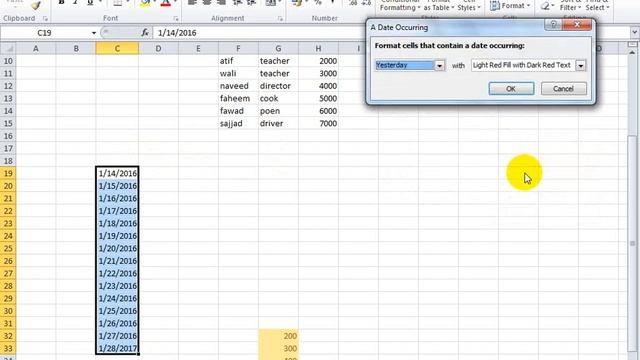Screen dimensions: 640x360
Task: Click the Name Box showing C19
Action: 44,33
